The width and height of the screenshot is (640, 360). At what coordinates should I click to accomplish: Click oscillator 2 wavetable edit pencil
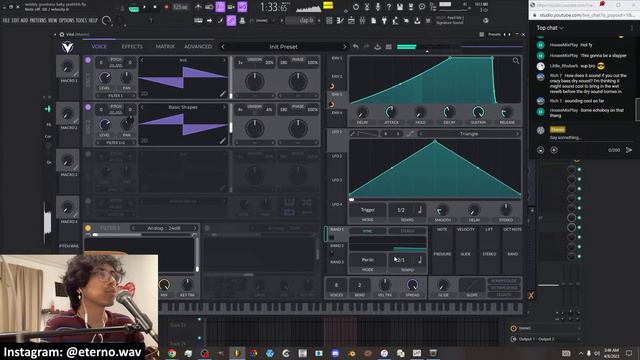[222, 141]
